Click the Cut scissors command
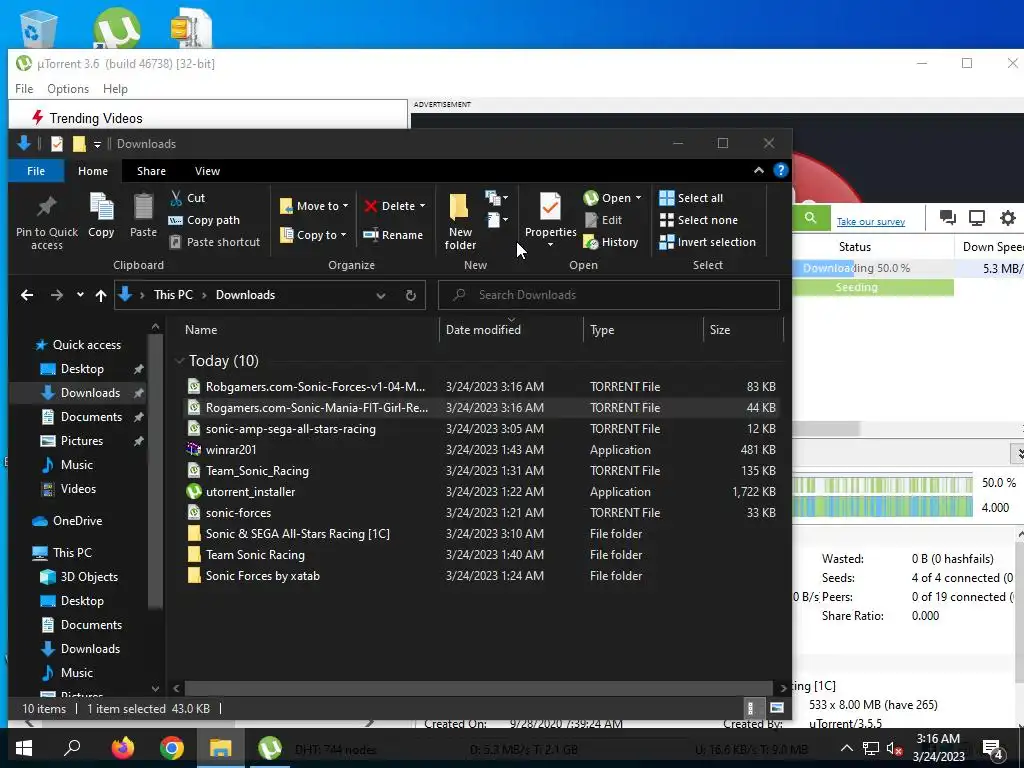The width and height of the screenshot is (1024, 768). click(x=187, y=198)
